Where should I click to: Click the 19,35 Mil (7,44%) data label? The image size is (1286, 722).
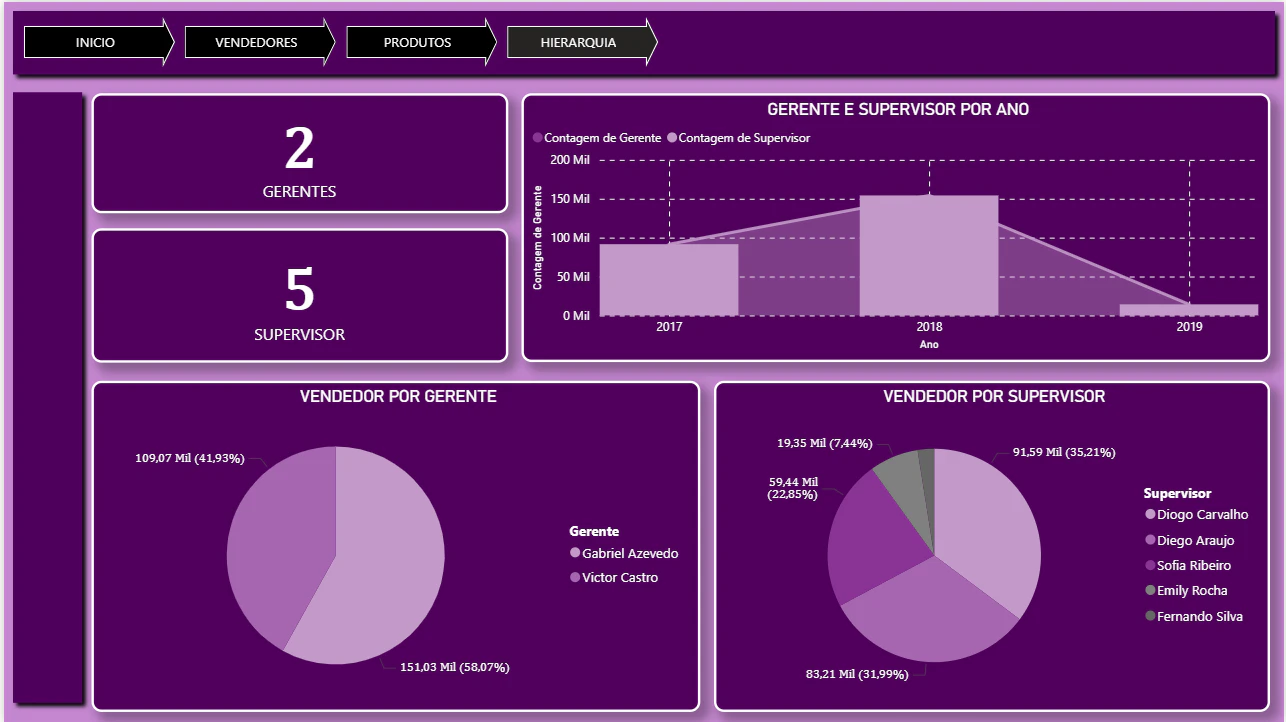point(825,443)
